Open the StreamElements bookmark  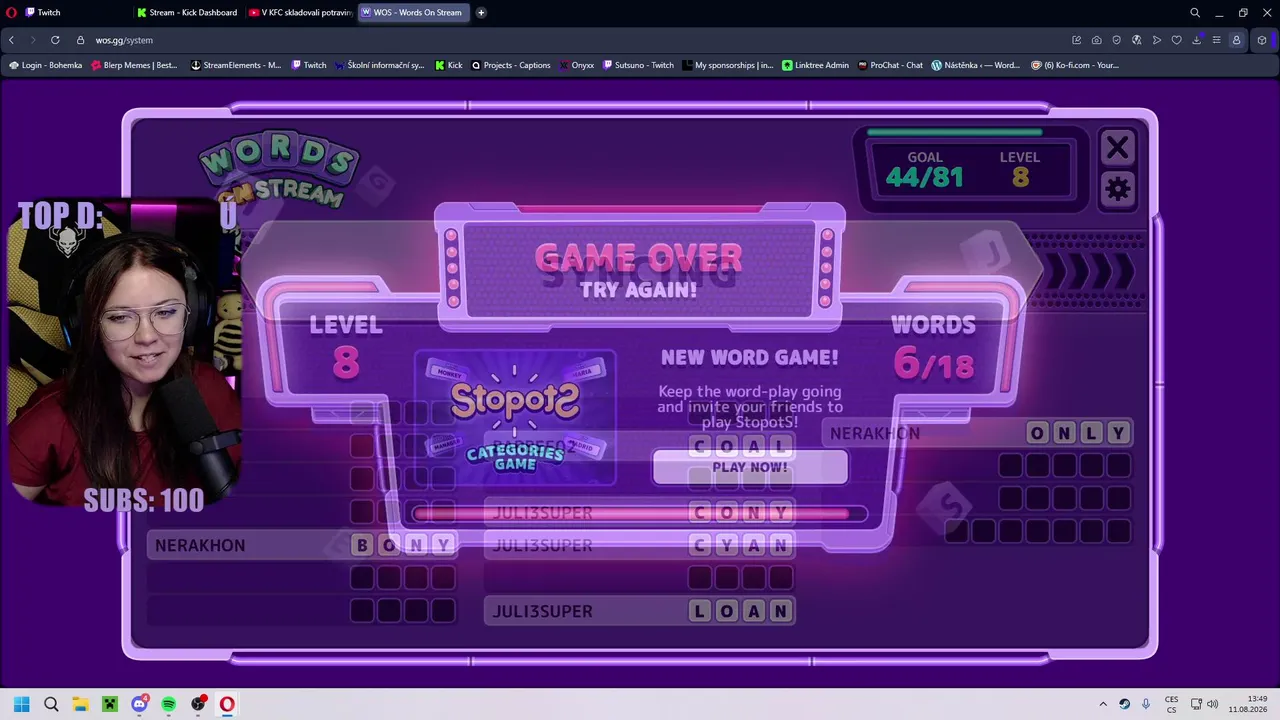tap(236, 65)
